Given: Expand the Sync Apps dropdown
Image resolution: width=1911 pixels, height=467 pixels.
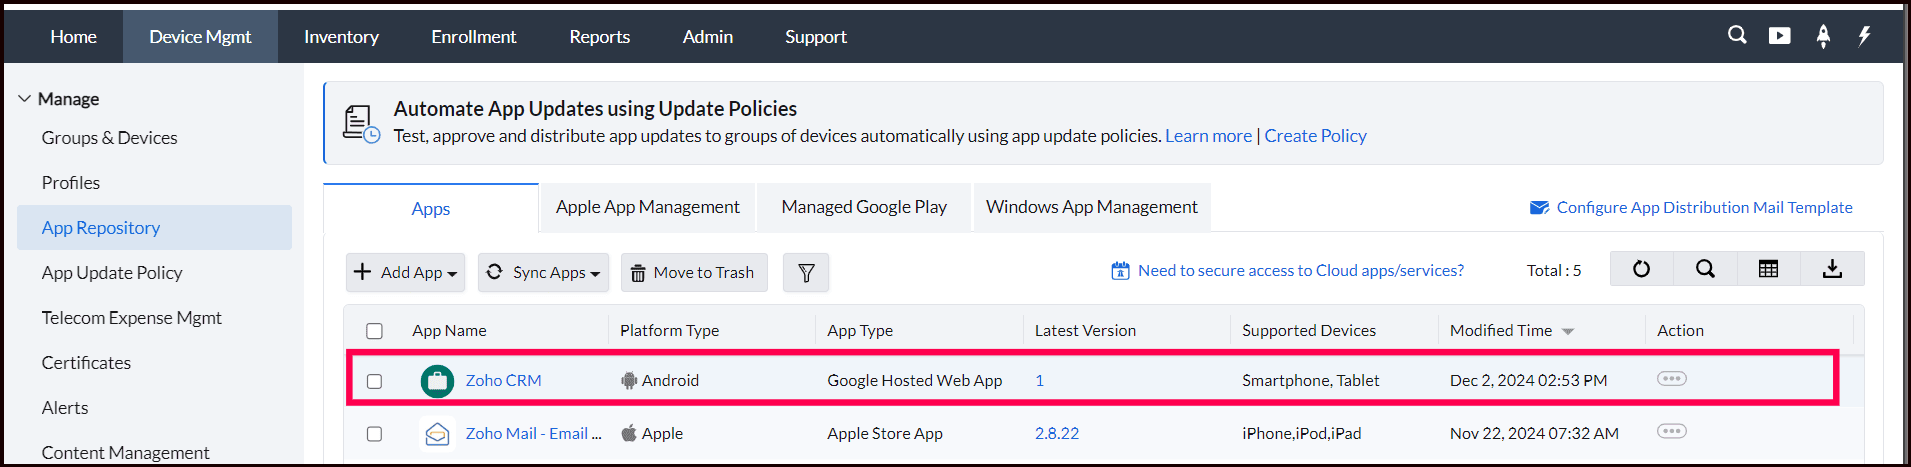Looking at the screenshot, I should [x=543, y=272].
